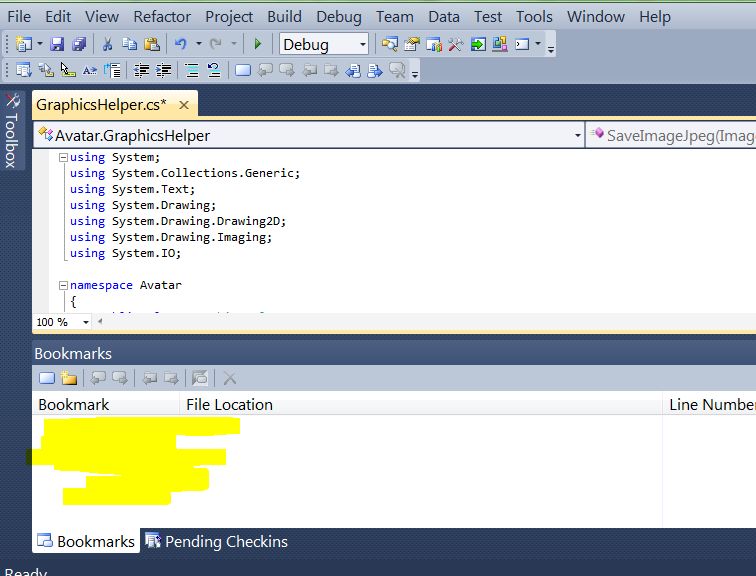Expand the Toolbox side panel

pyautogui.click(x=12, y=131)
